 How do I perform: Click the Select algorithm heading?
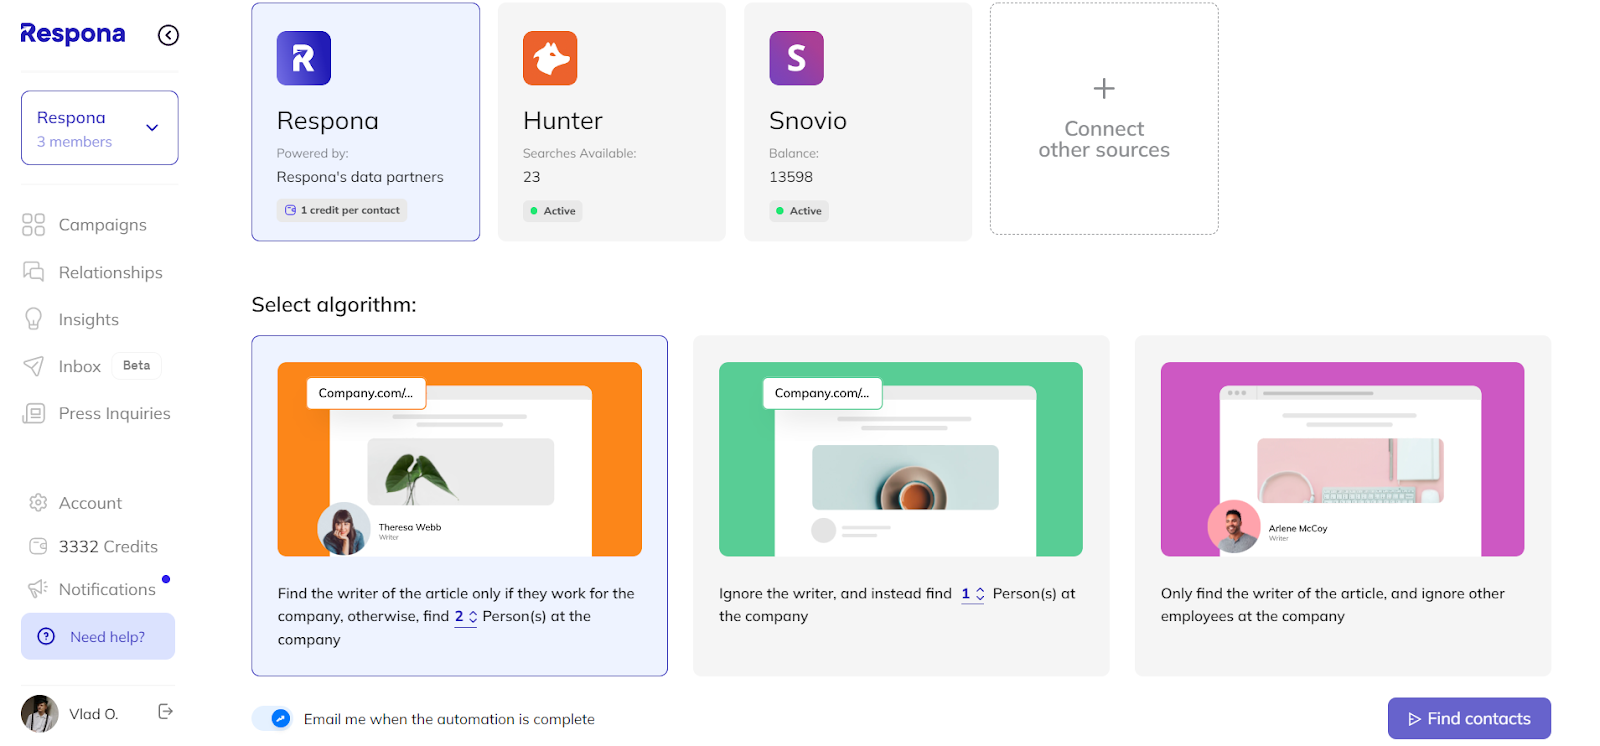click(334, 305)
